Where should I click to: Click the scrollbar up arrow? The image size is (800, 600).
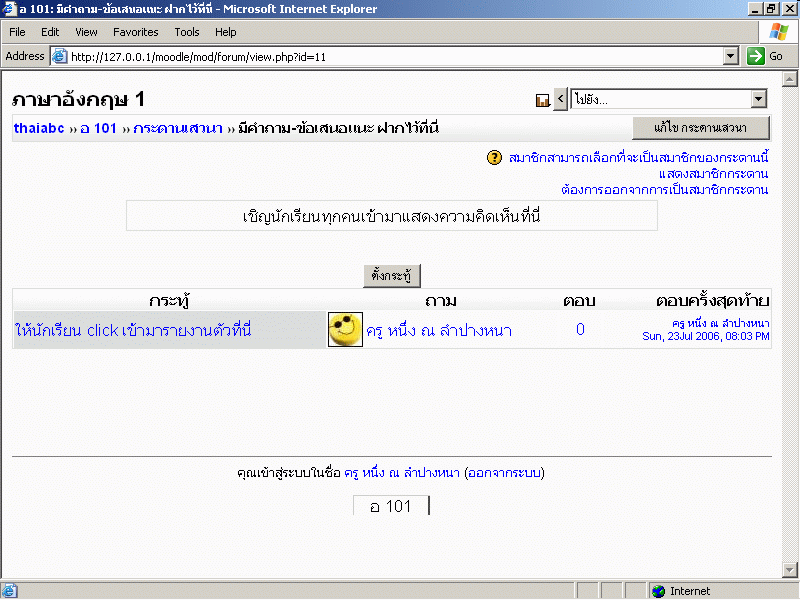(789, 79)
